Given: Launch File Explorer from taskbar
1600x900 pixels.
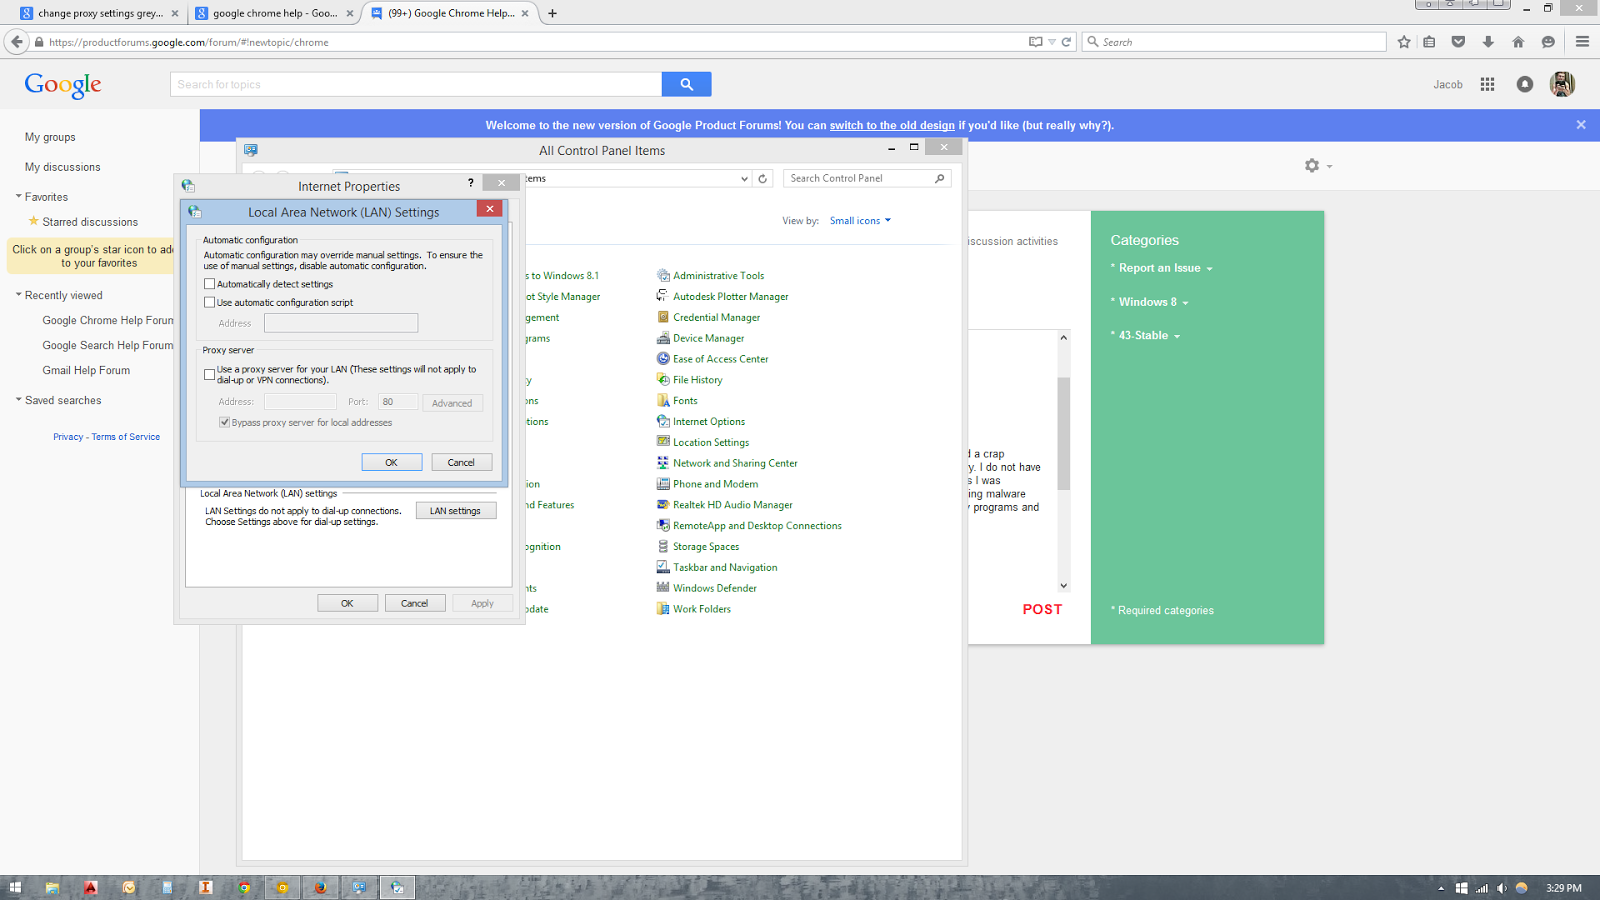Looking at the screenshot, I should pyautogui.click(x=52, y=887).
